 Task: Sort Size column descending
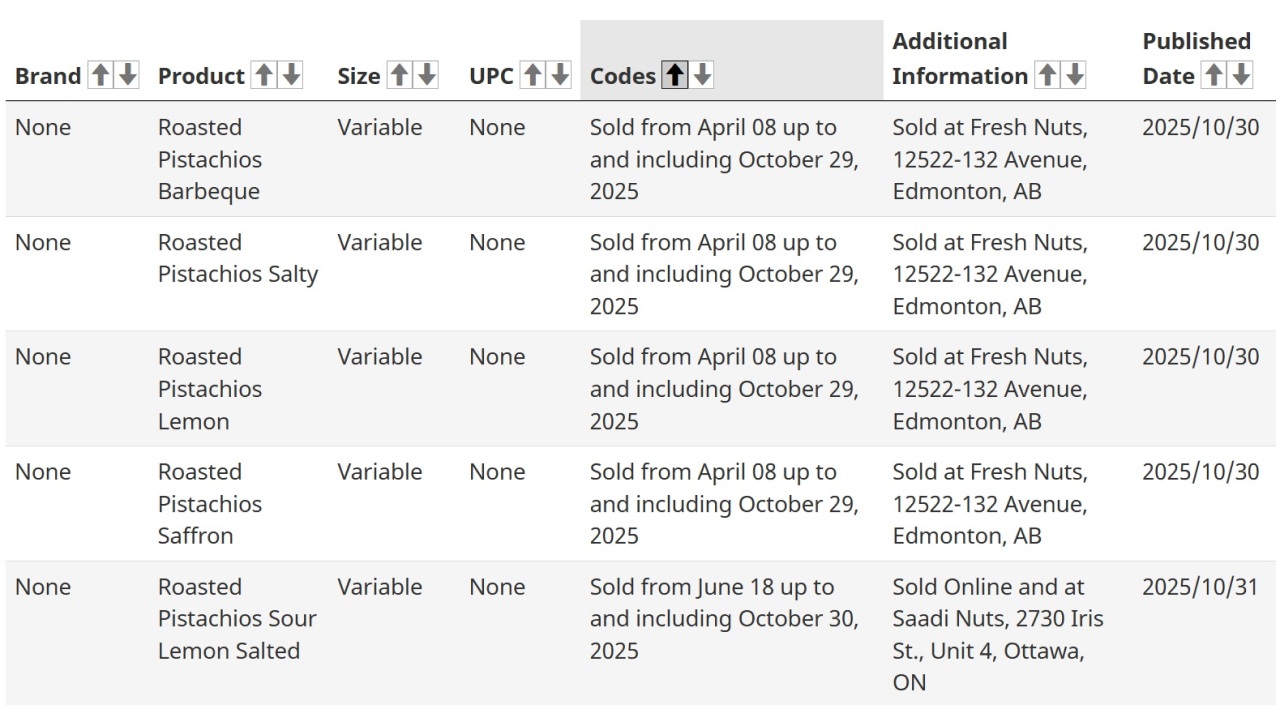click(427, 75)
